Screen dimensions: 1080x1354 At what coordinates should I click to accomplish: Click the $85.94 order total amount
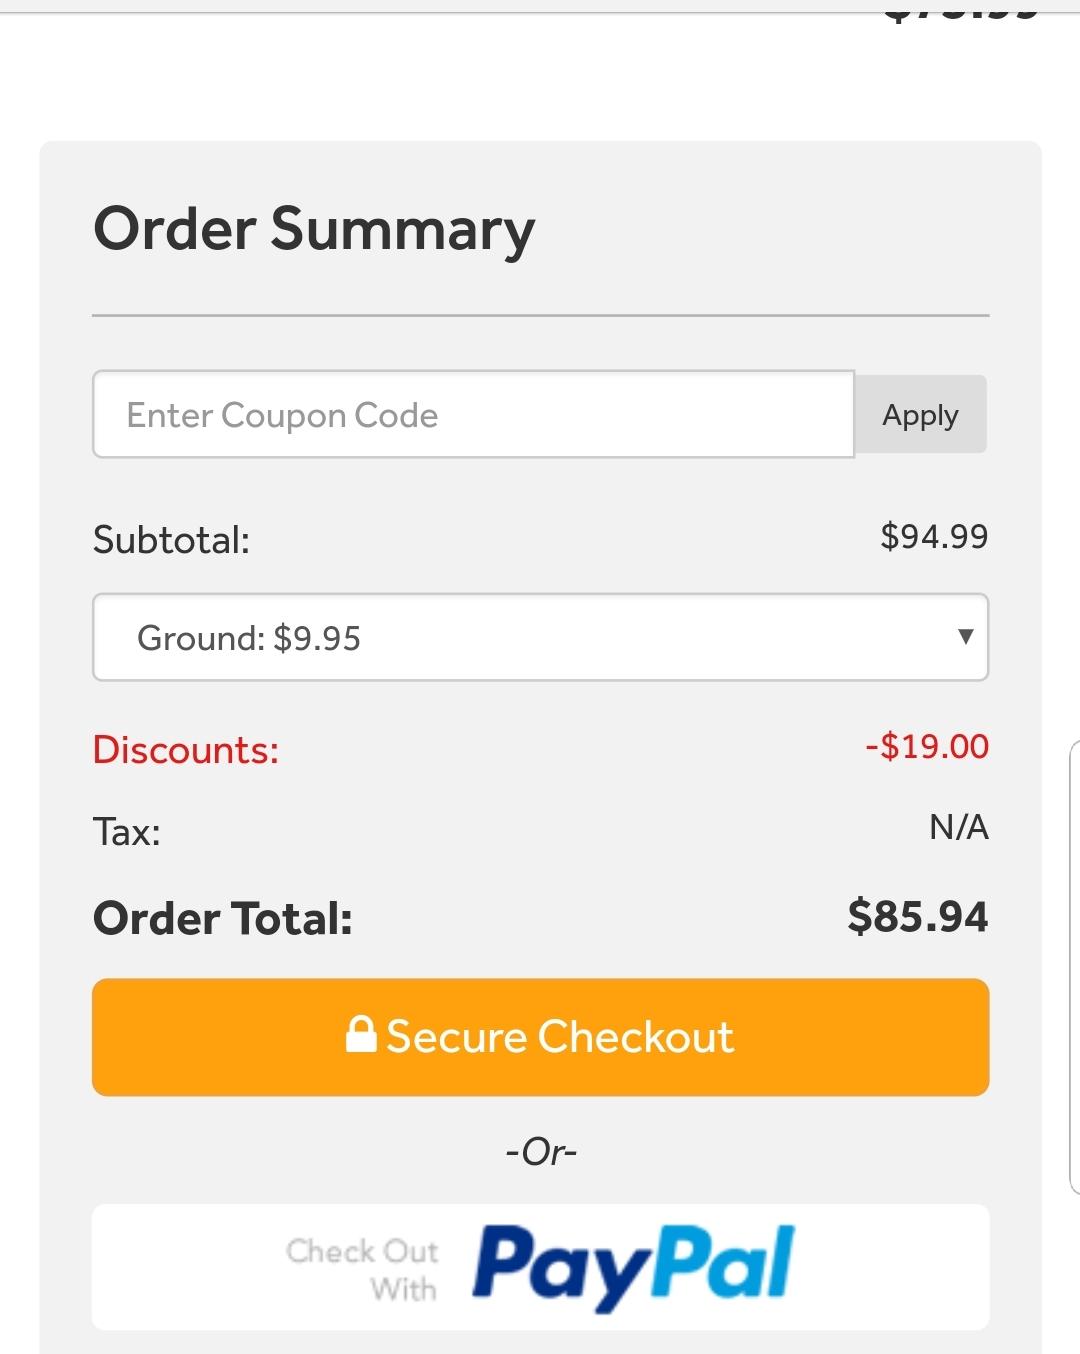pos(917,917)
